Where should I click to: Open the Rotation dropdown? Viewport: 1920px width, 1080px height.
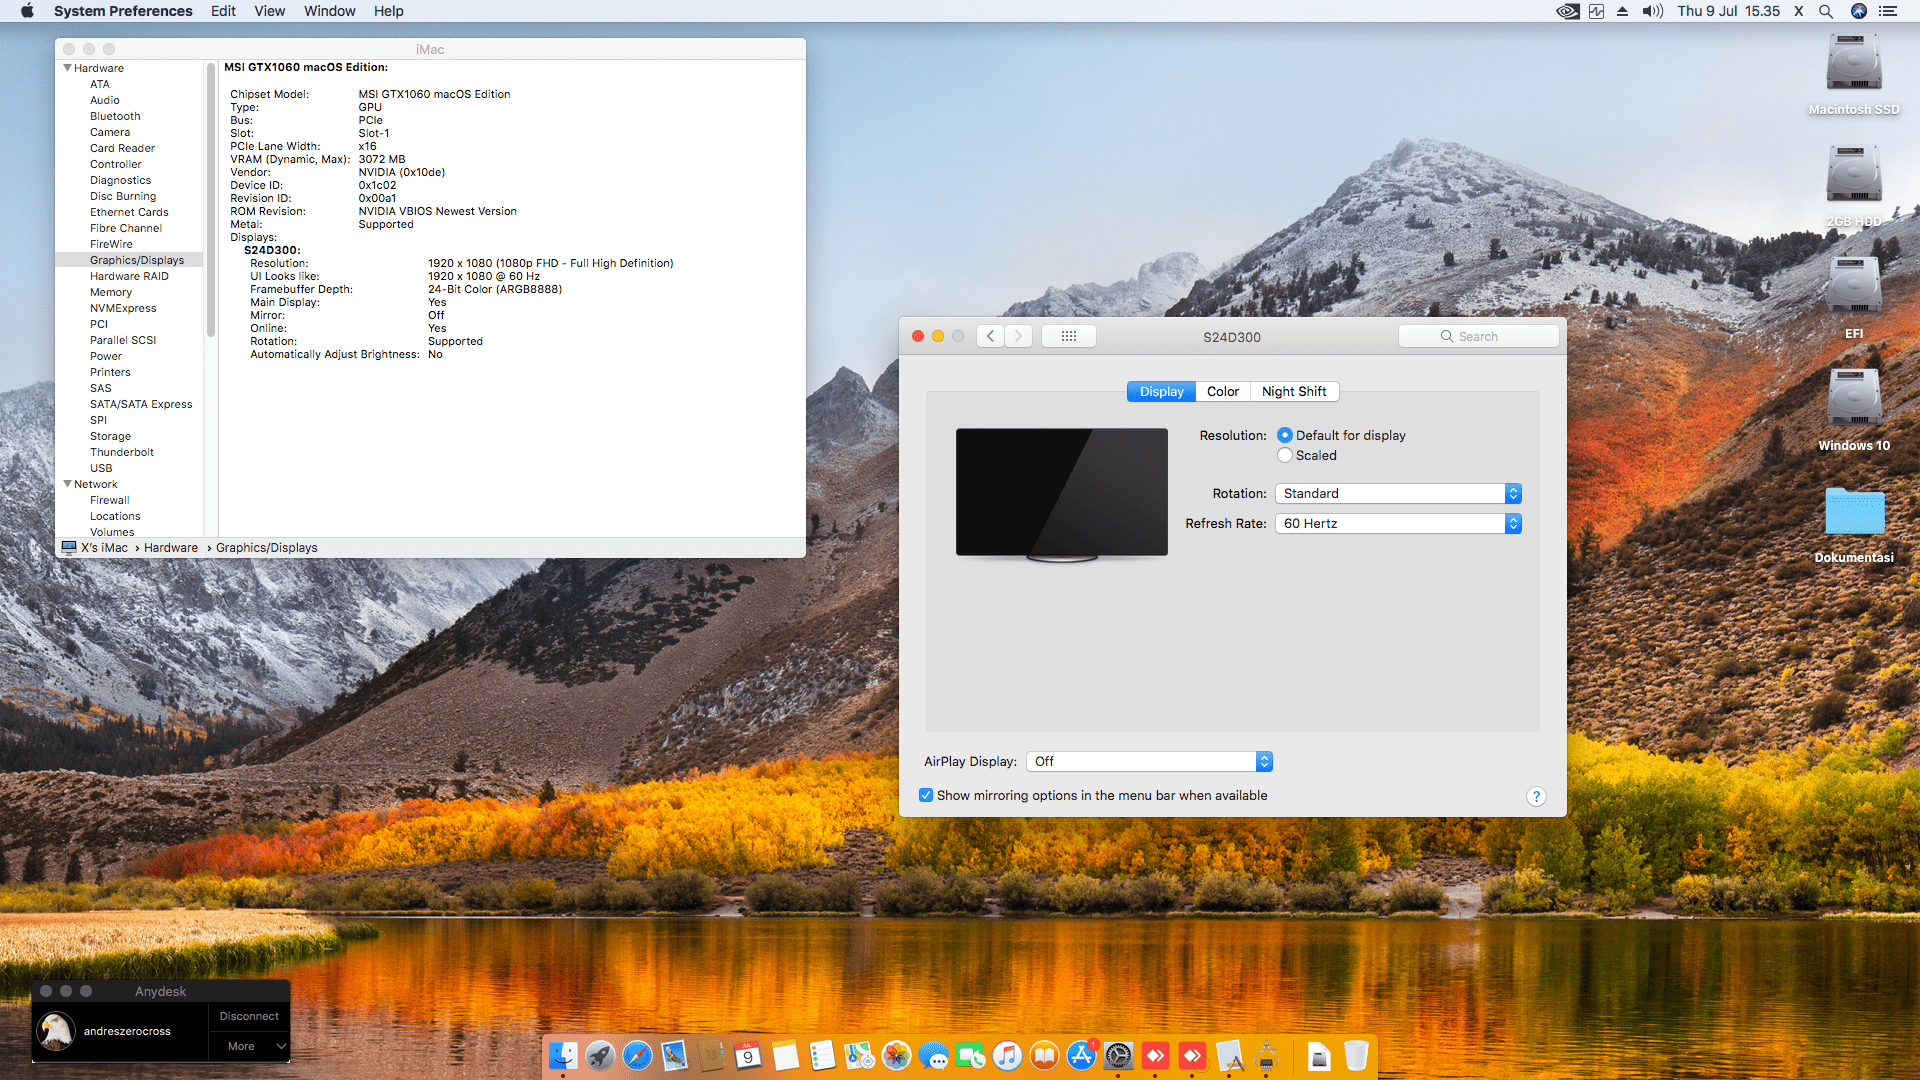tap(1398, 493)
